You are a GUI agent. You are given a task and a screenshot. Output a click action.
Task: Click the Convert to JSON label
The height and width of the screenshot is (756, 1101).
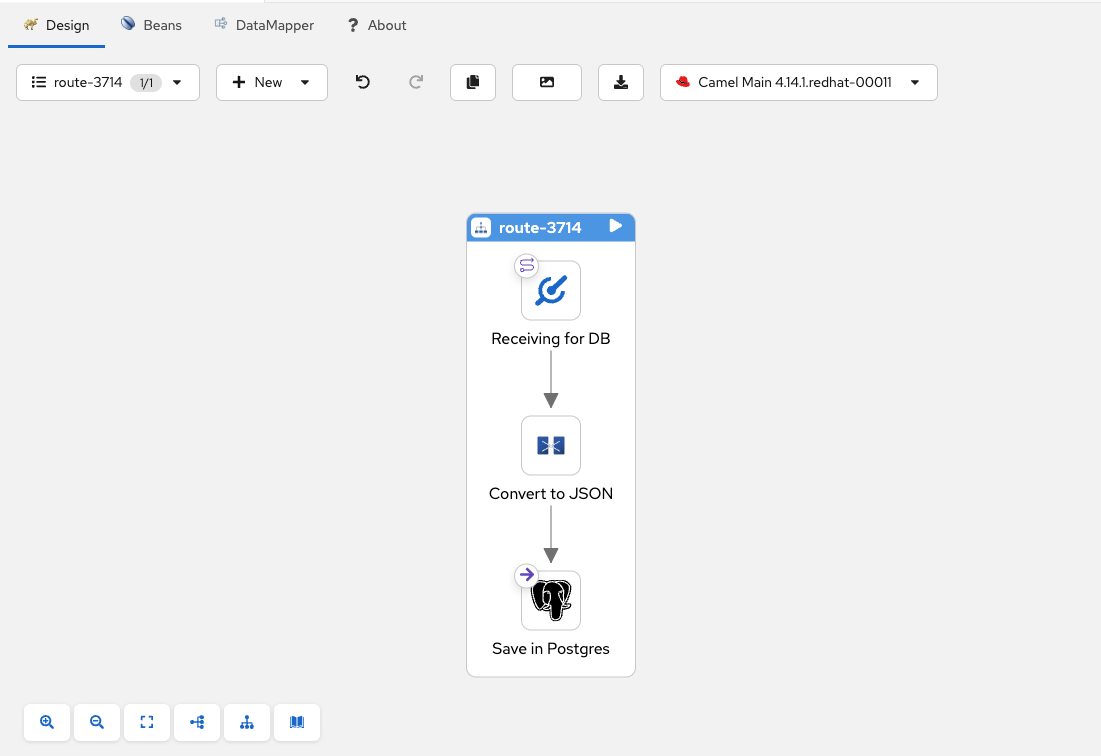point(551,493)
